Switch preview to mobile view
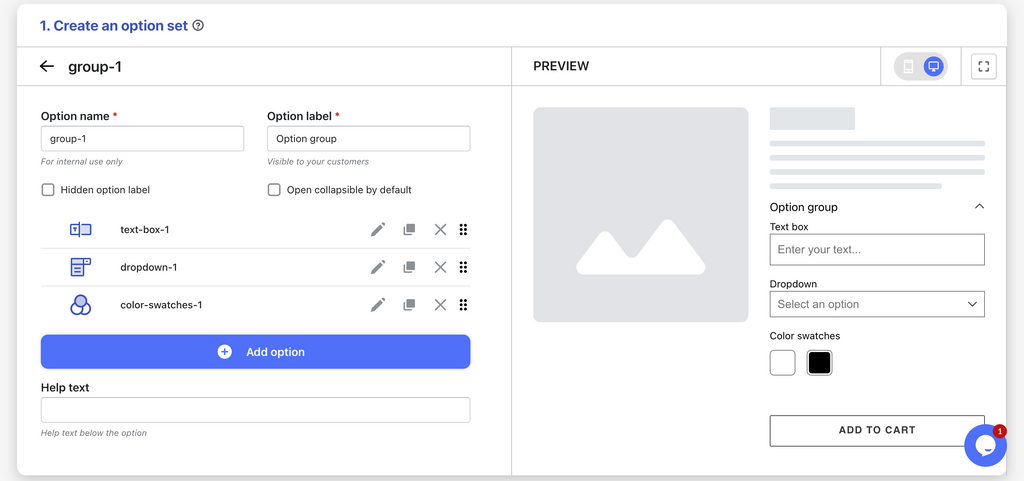The width and height of the screenshot is (1024, 481). [x=908, y=66]
